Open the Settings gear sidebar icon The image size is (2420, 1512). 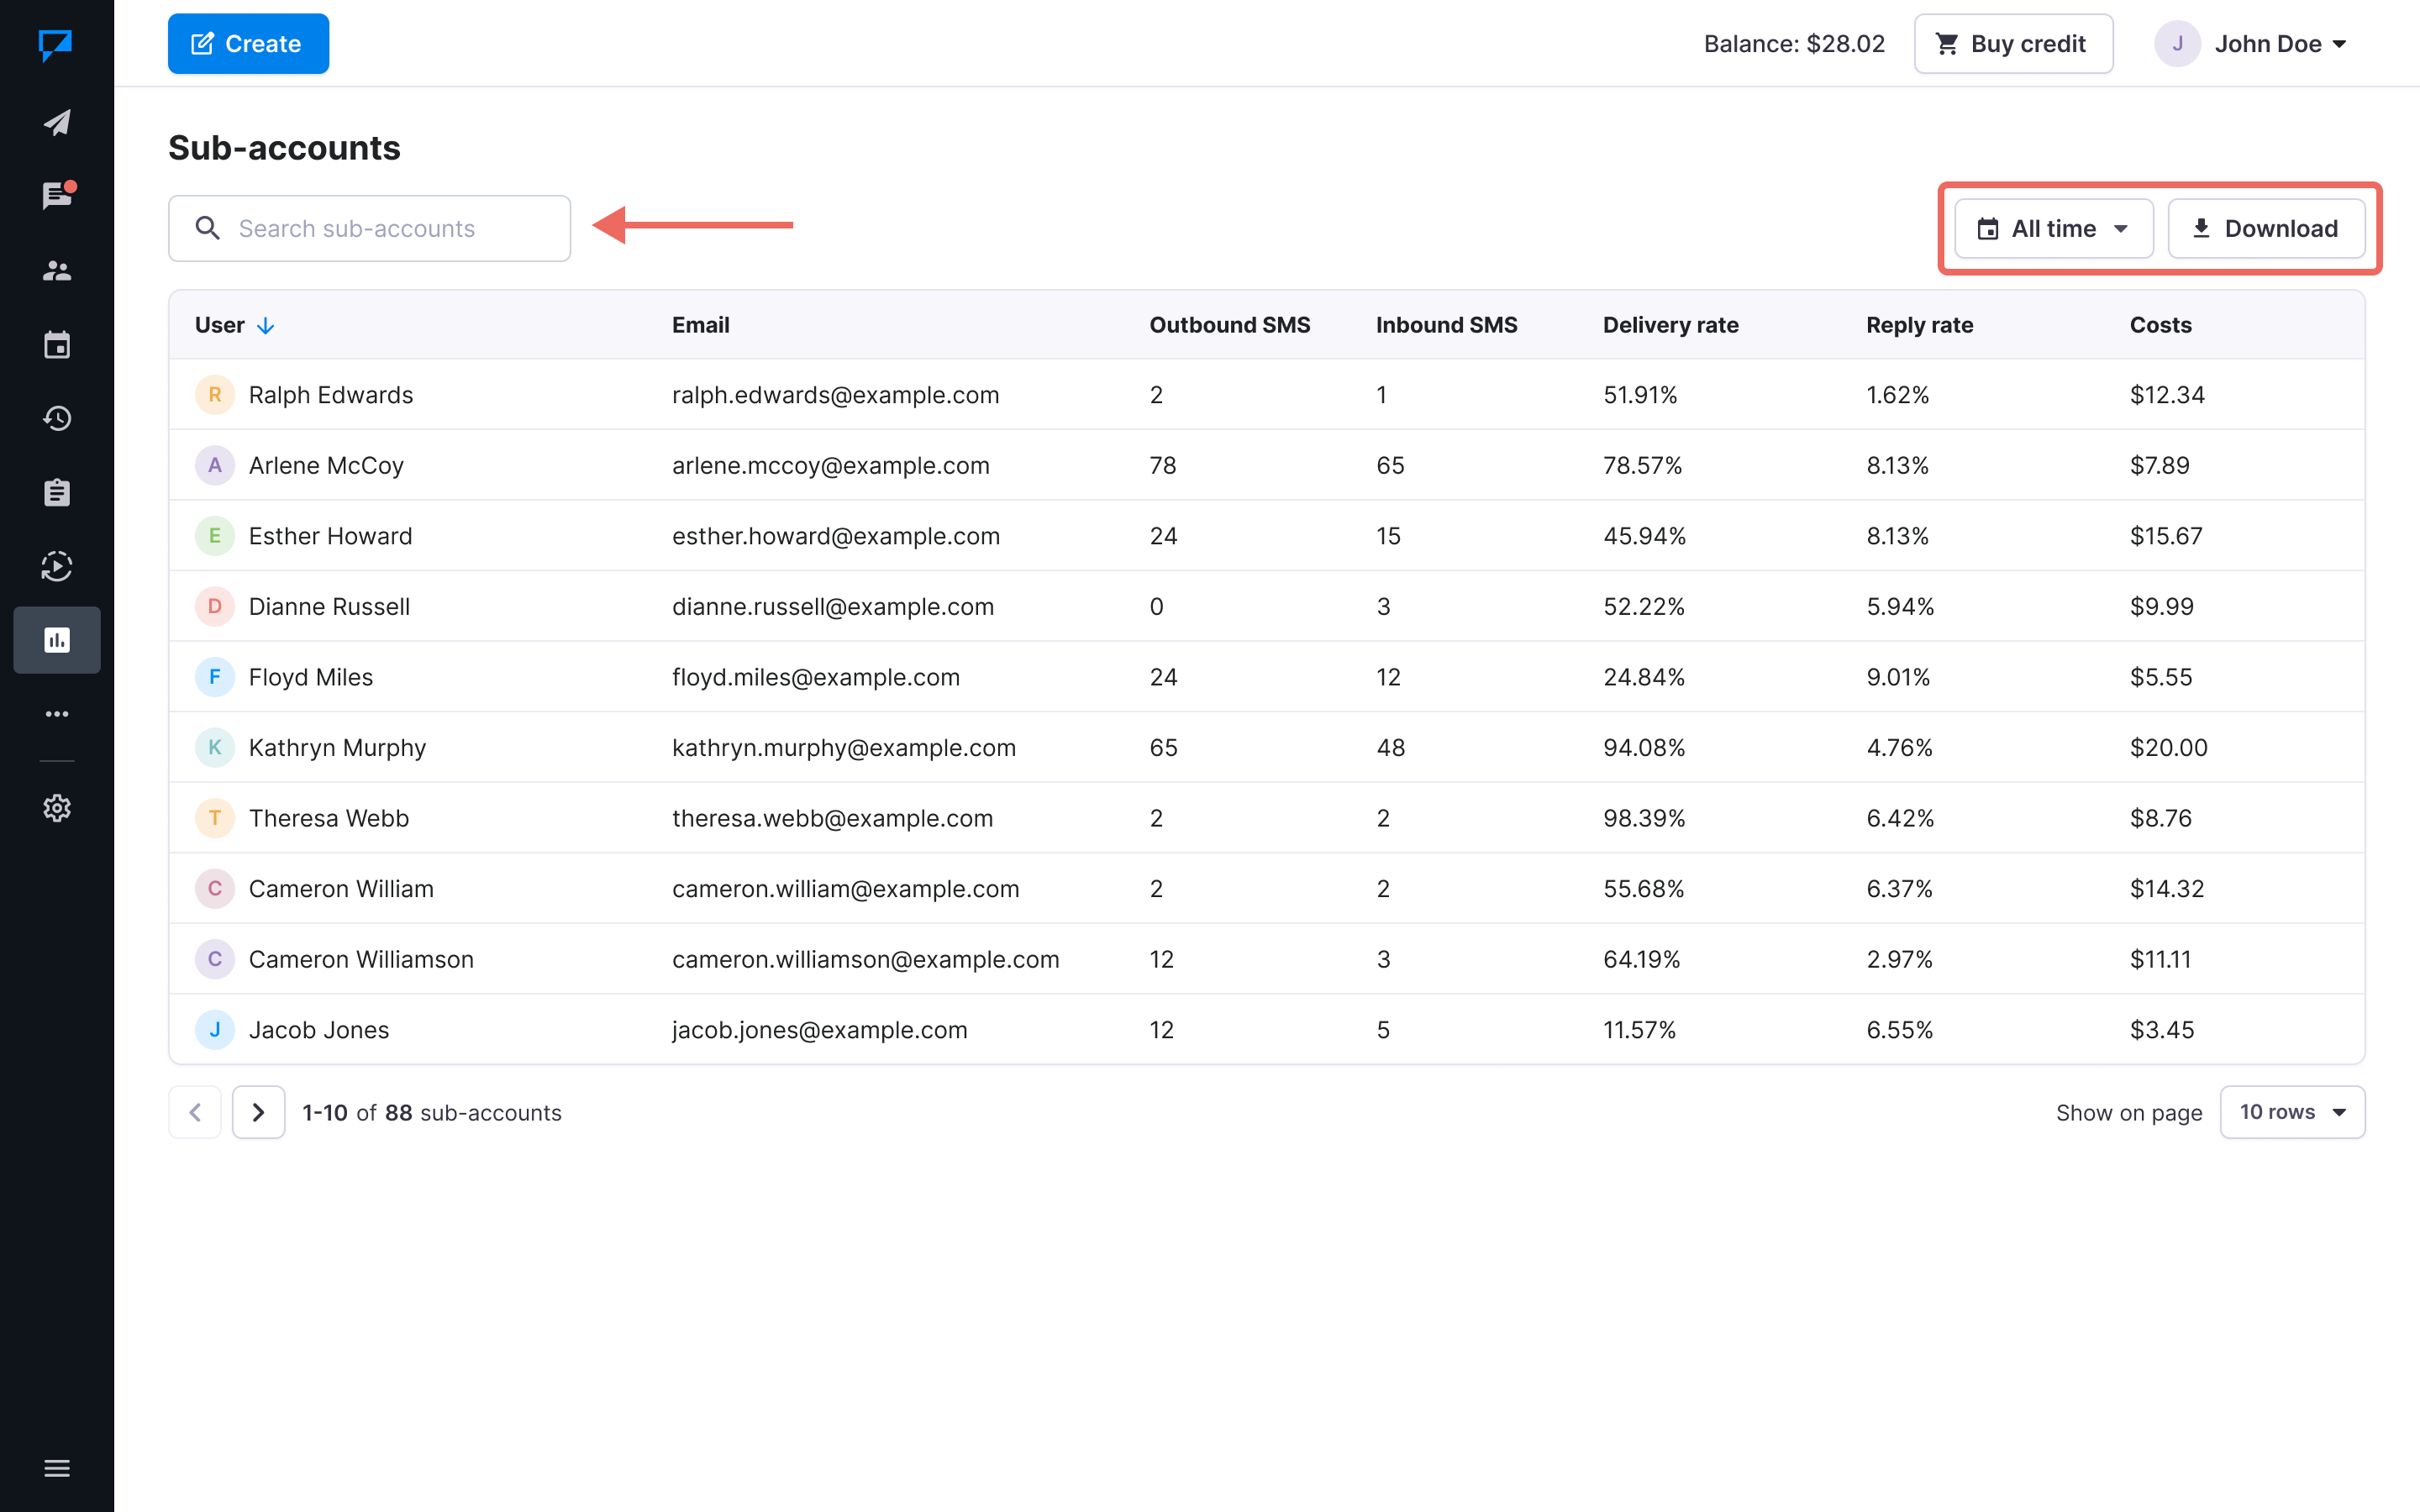point(57,808)
